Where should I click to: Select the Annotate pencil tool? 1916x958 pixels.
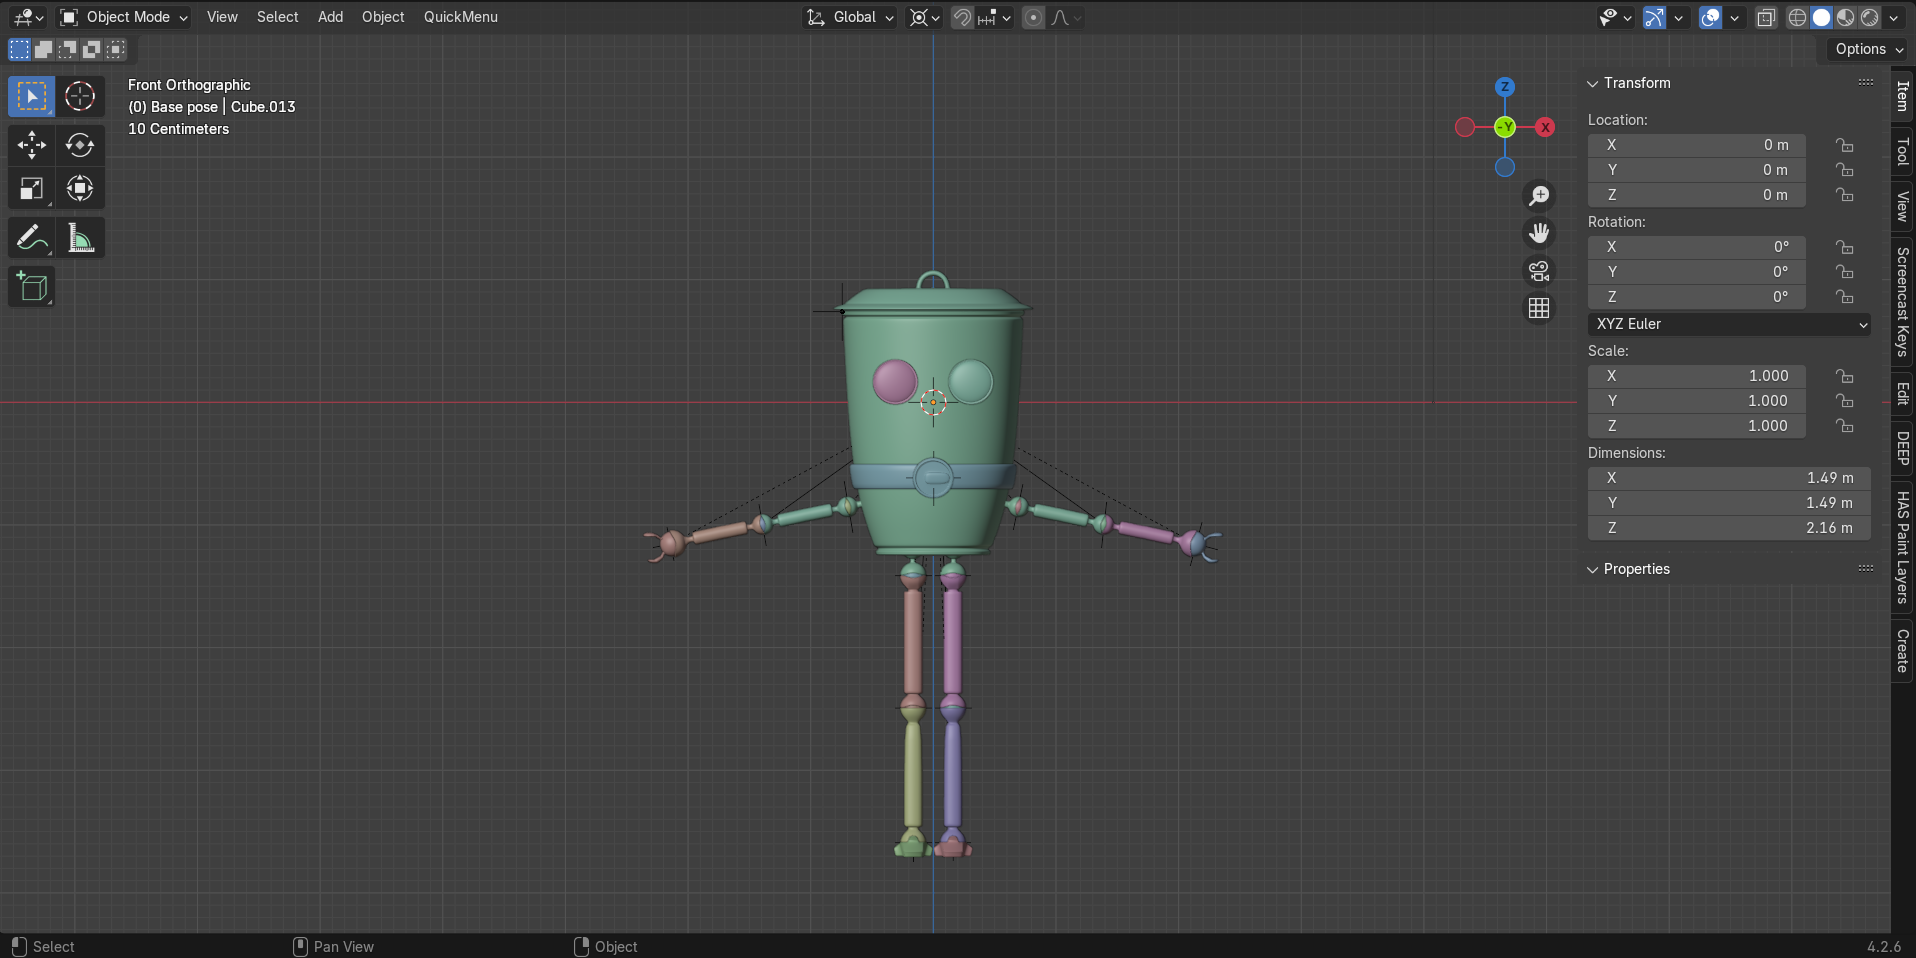32,238
